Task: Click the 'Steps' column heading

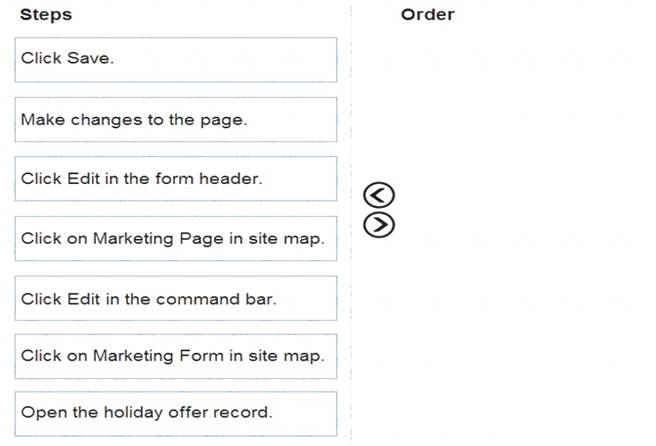Action: (x=46, y=15)
